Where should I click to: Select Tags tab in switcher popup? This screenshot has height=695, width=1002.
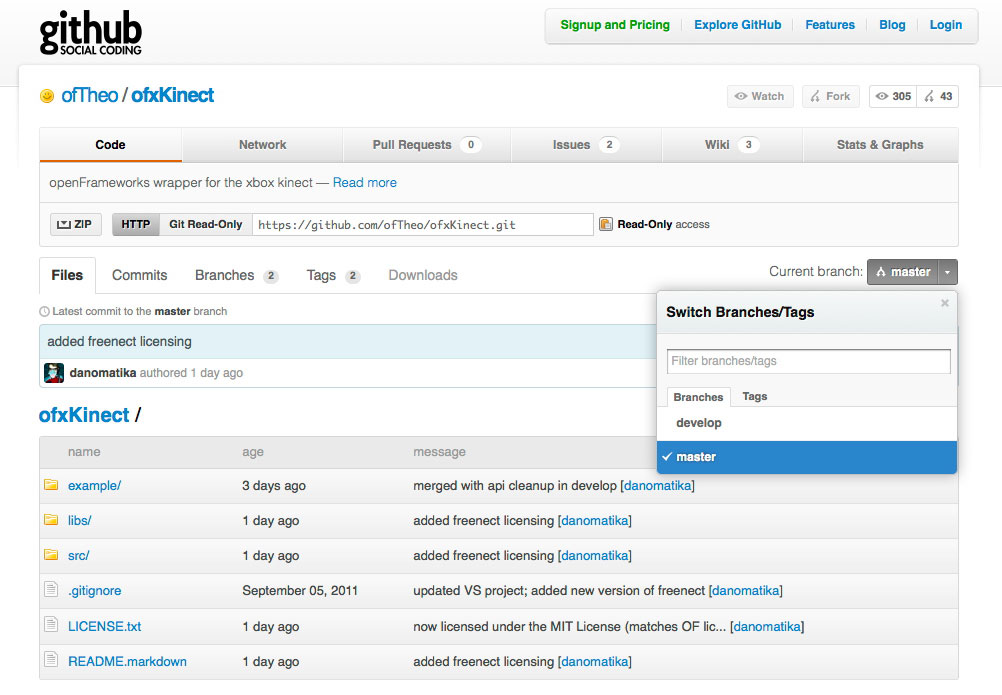(755, 397)
